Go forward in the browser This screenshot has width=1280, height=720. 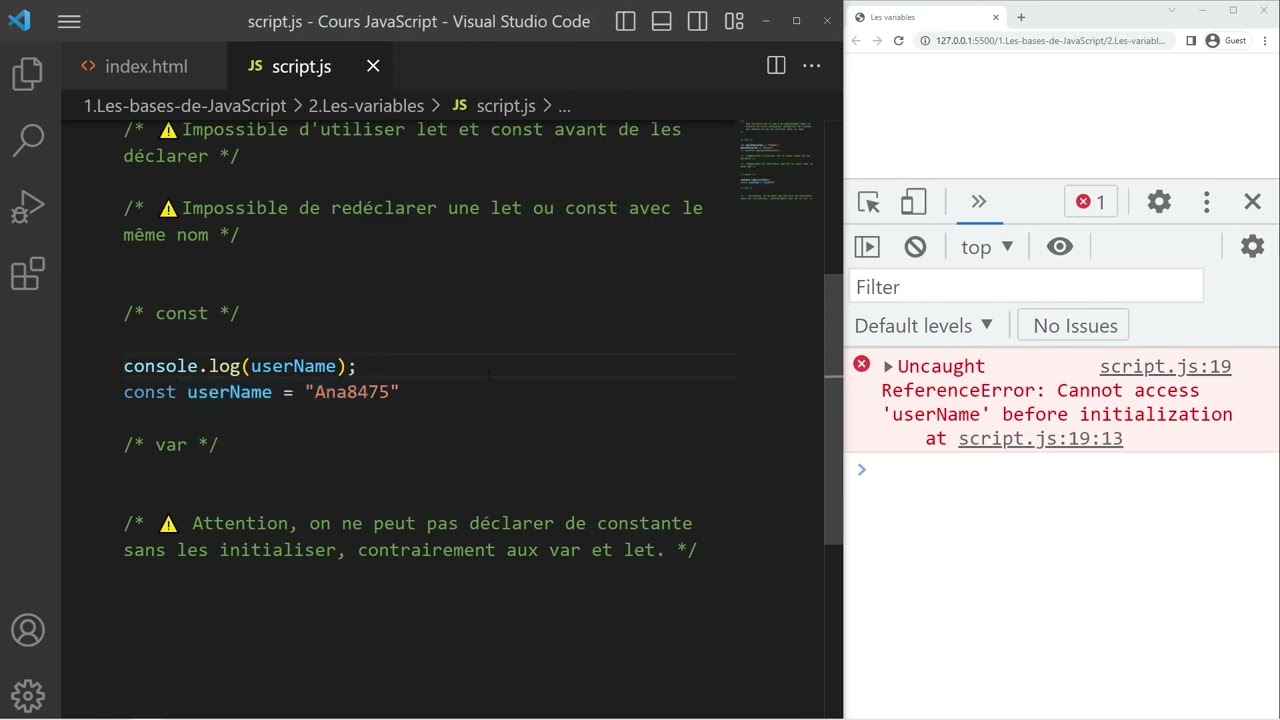click(x=877, y=41)
